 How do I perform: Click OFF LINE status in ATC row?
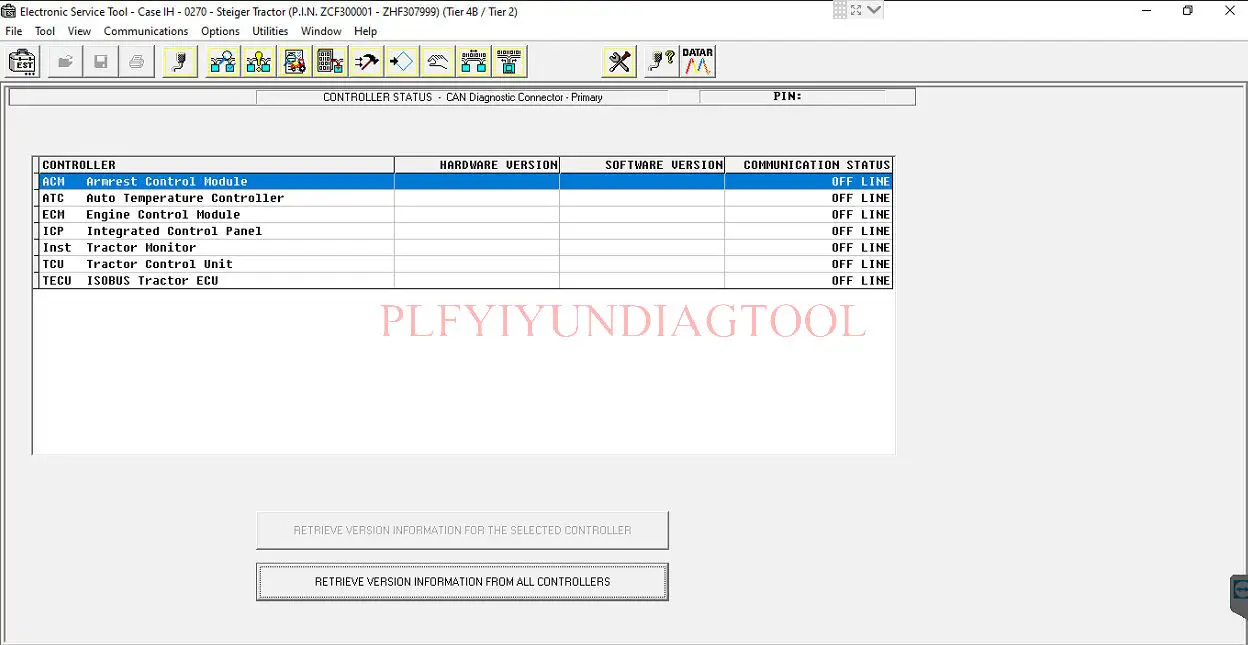[860, 198]
